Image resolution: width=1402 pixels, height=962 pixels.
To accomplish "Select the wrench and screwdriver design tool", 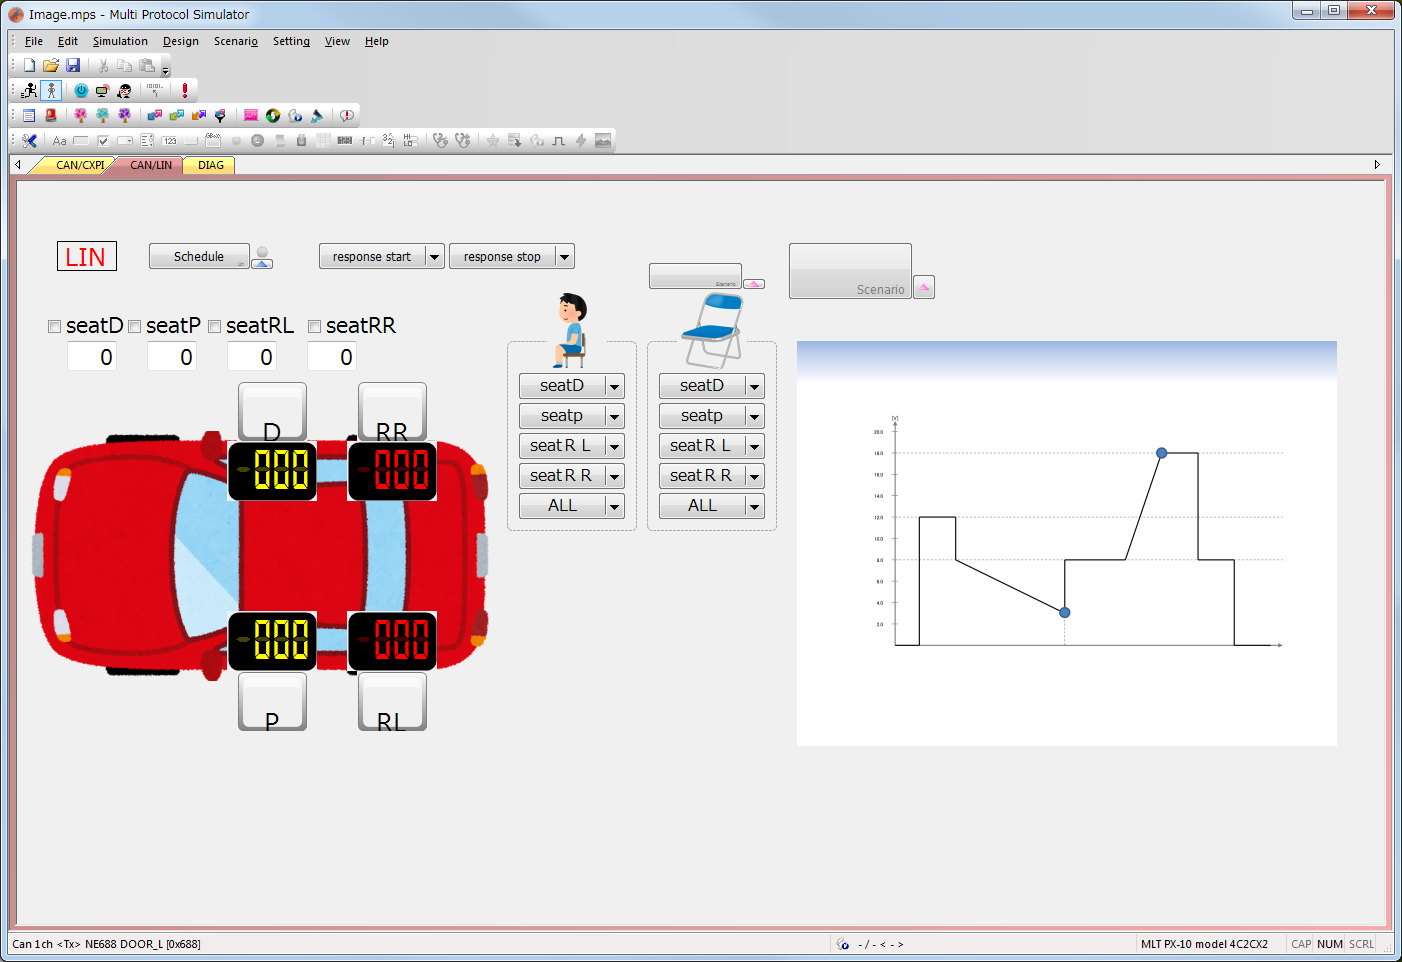I will (29, 140).
